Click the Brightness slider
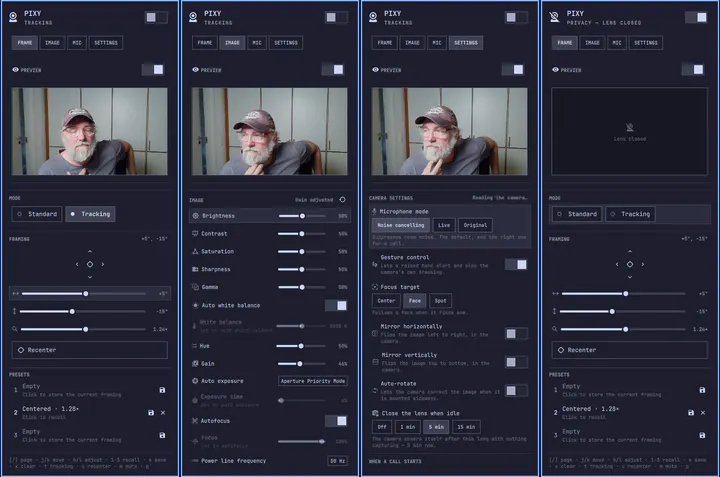 [x=302, y=216]
